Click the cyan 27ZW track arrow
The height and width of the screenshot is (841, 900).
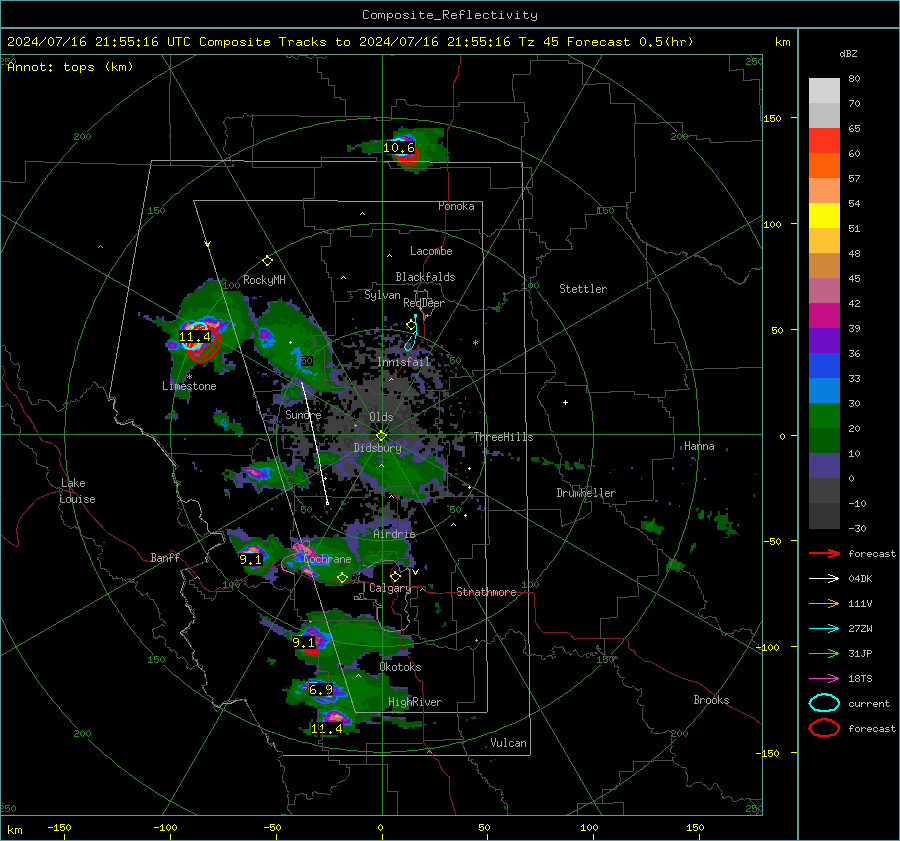coord(824,629)
